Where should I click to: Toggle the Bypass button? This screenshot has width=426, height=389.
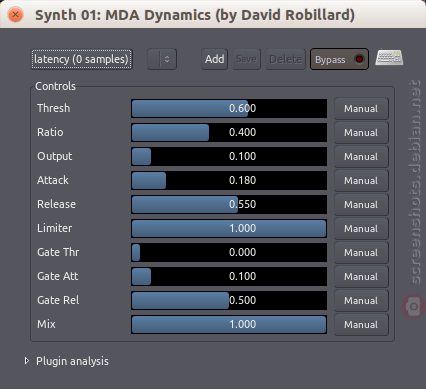click(x=339, y=59)
